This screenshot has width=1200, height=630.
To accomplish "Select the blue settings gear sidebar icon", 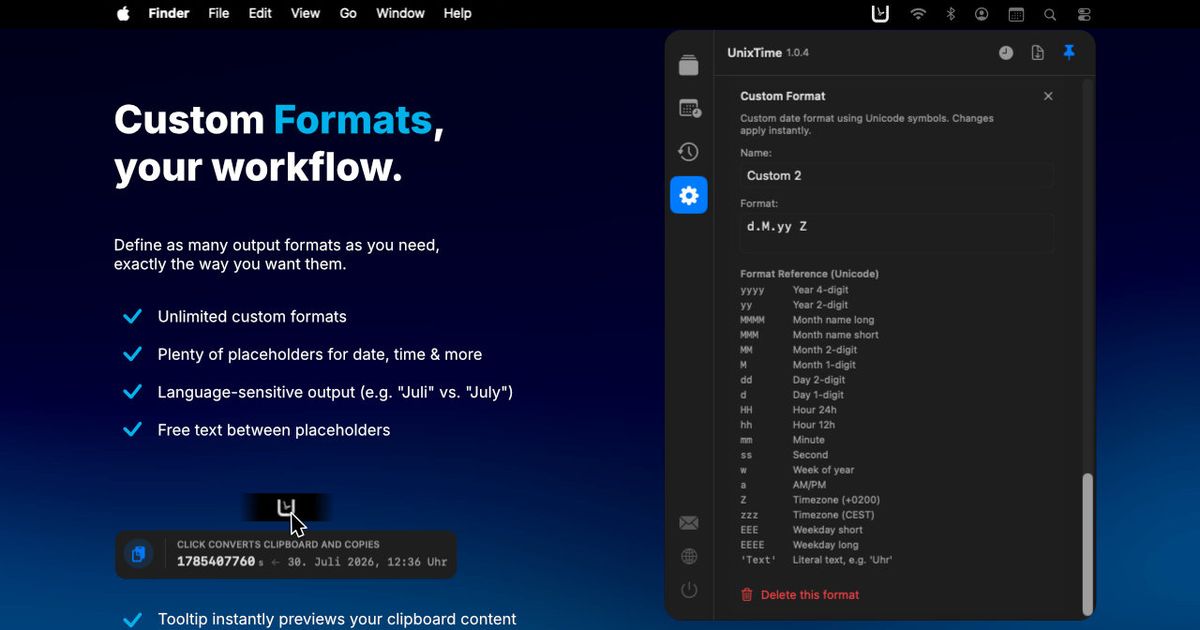I will coord(689,195).
